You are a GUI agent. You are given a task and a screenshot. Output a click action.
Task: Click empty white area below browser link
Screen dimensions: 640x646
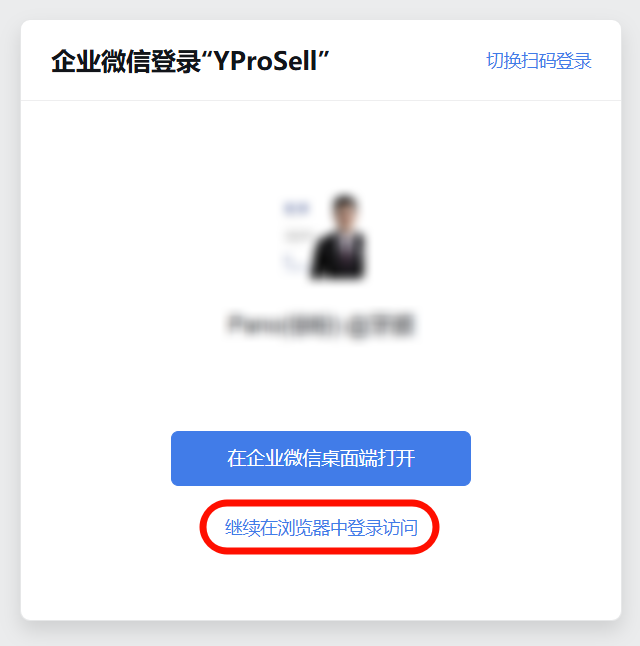click(321, 587)
